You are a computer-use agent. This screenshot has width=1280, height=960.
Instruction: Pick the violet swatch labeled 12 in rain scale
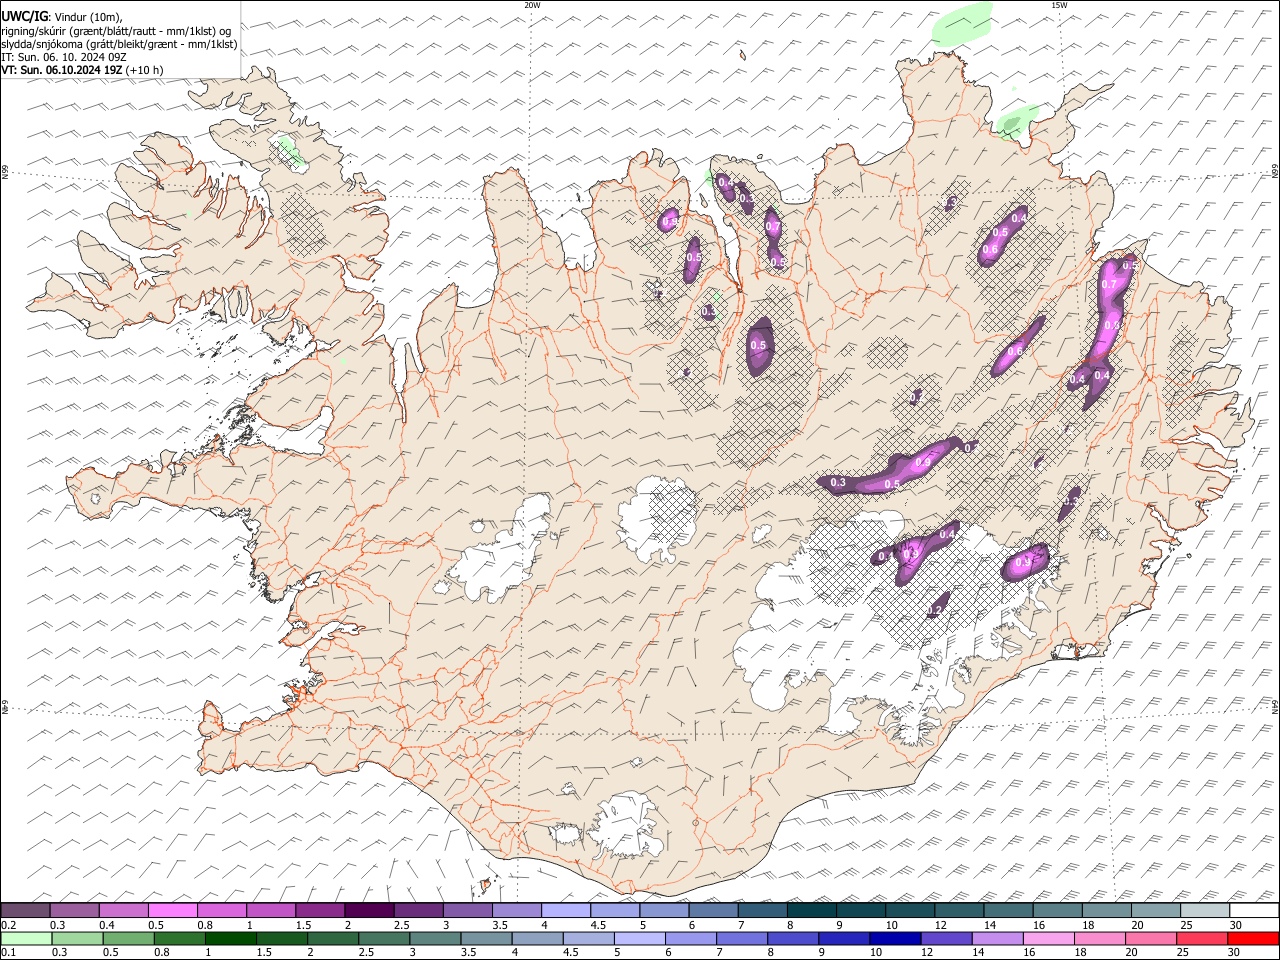point(945,938)
